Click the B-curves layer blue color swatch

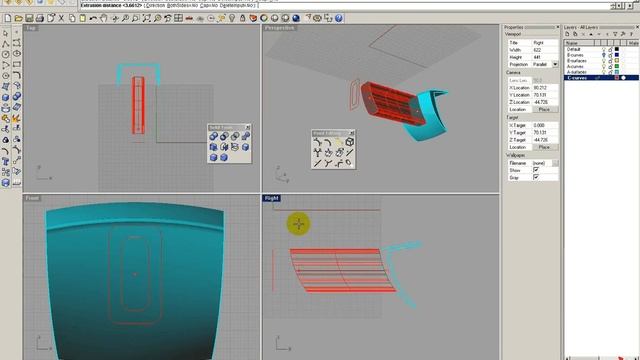(x=617, y=55)
